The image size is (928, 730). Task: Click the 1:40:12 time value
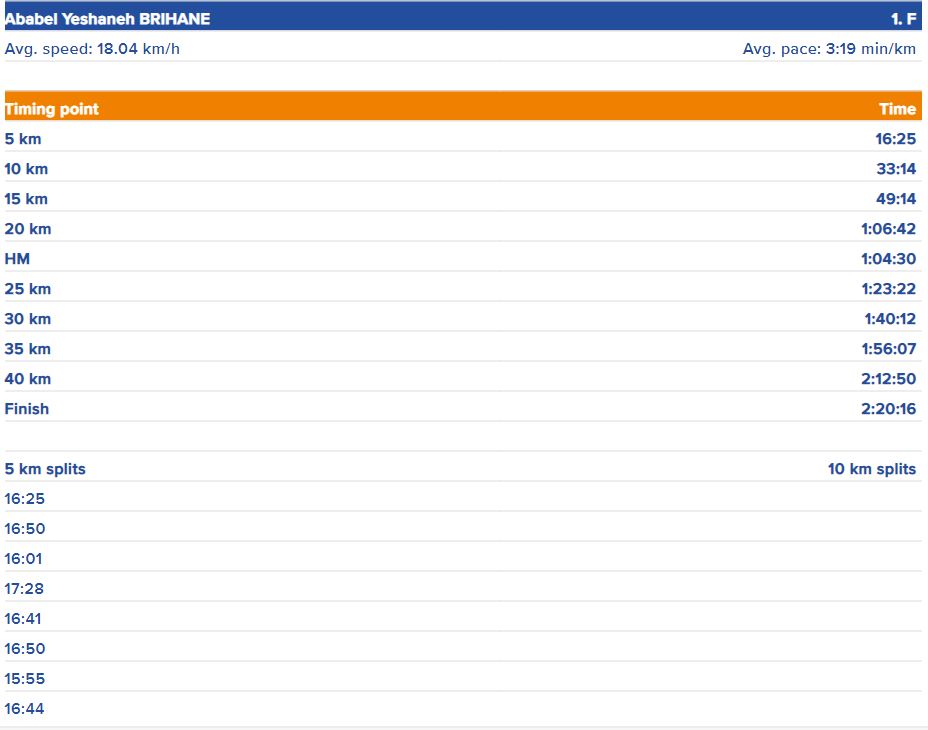[x=890, y=319]
